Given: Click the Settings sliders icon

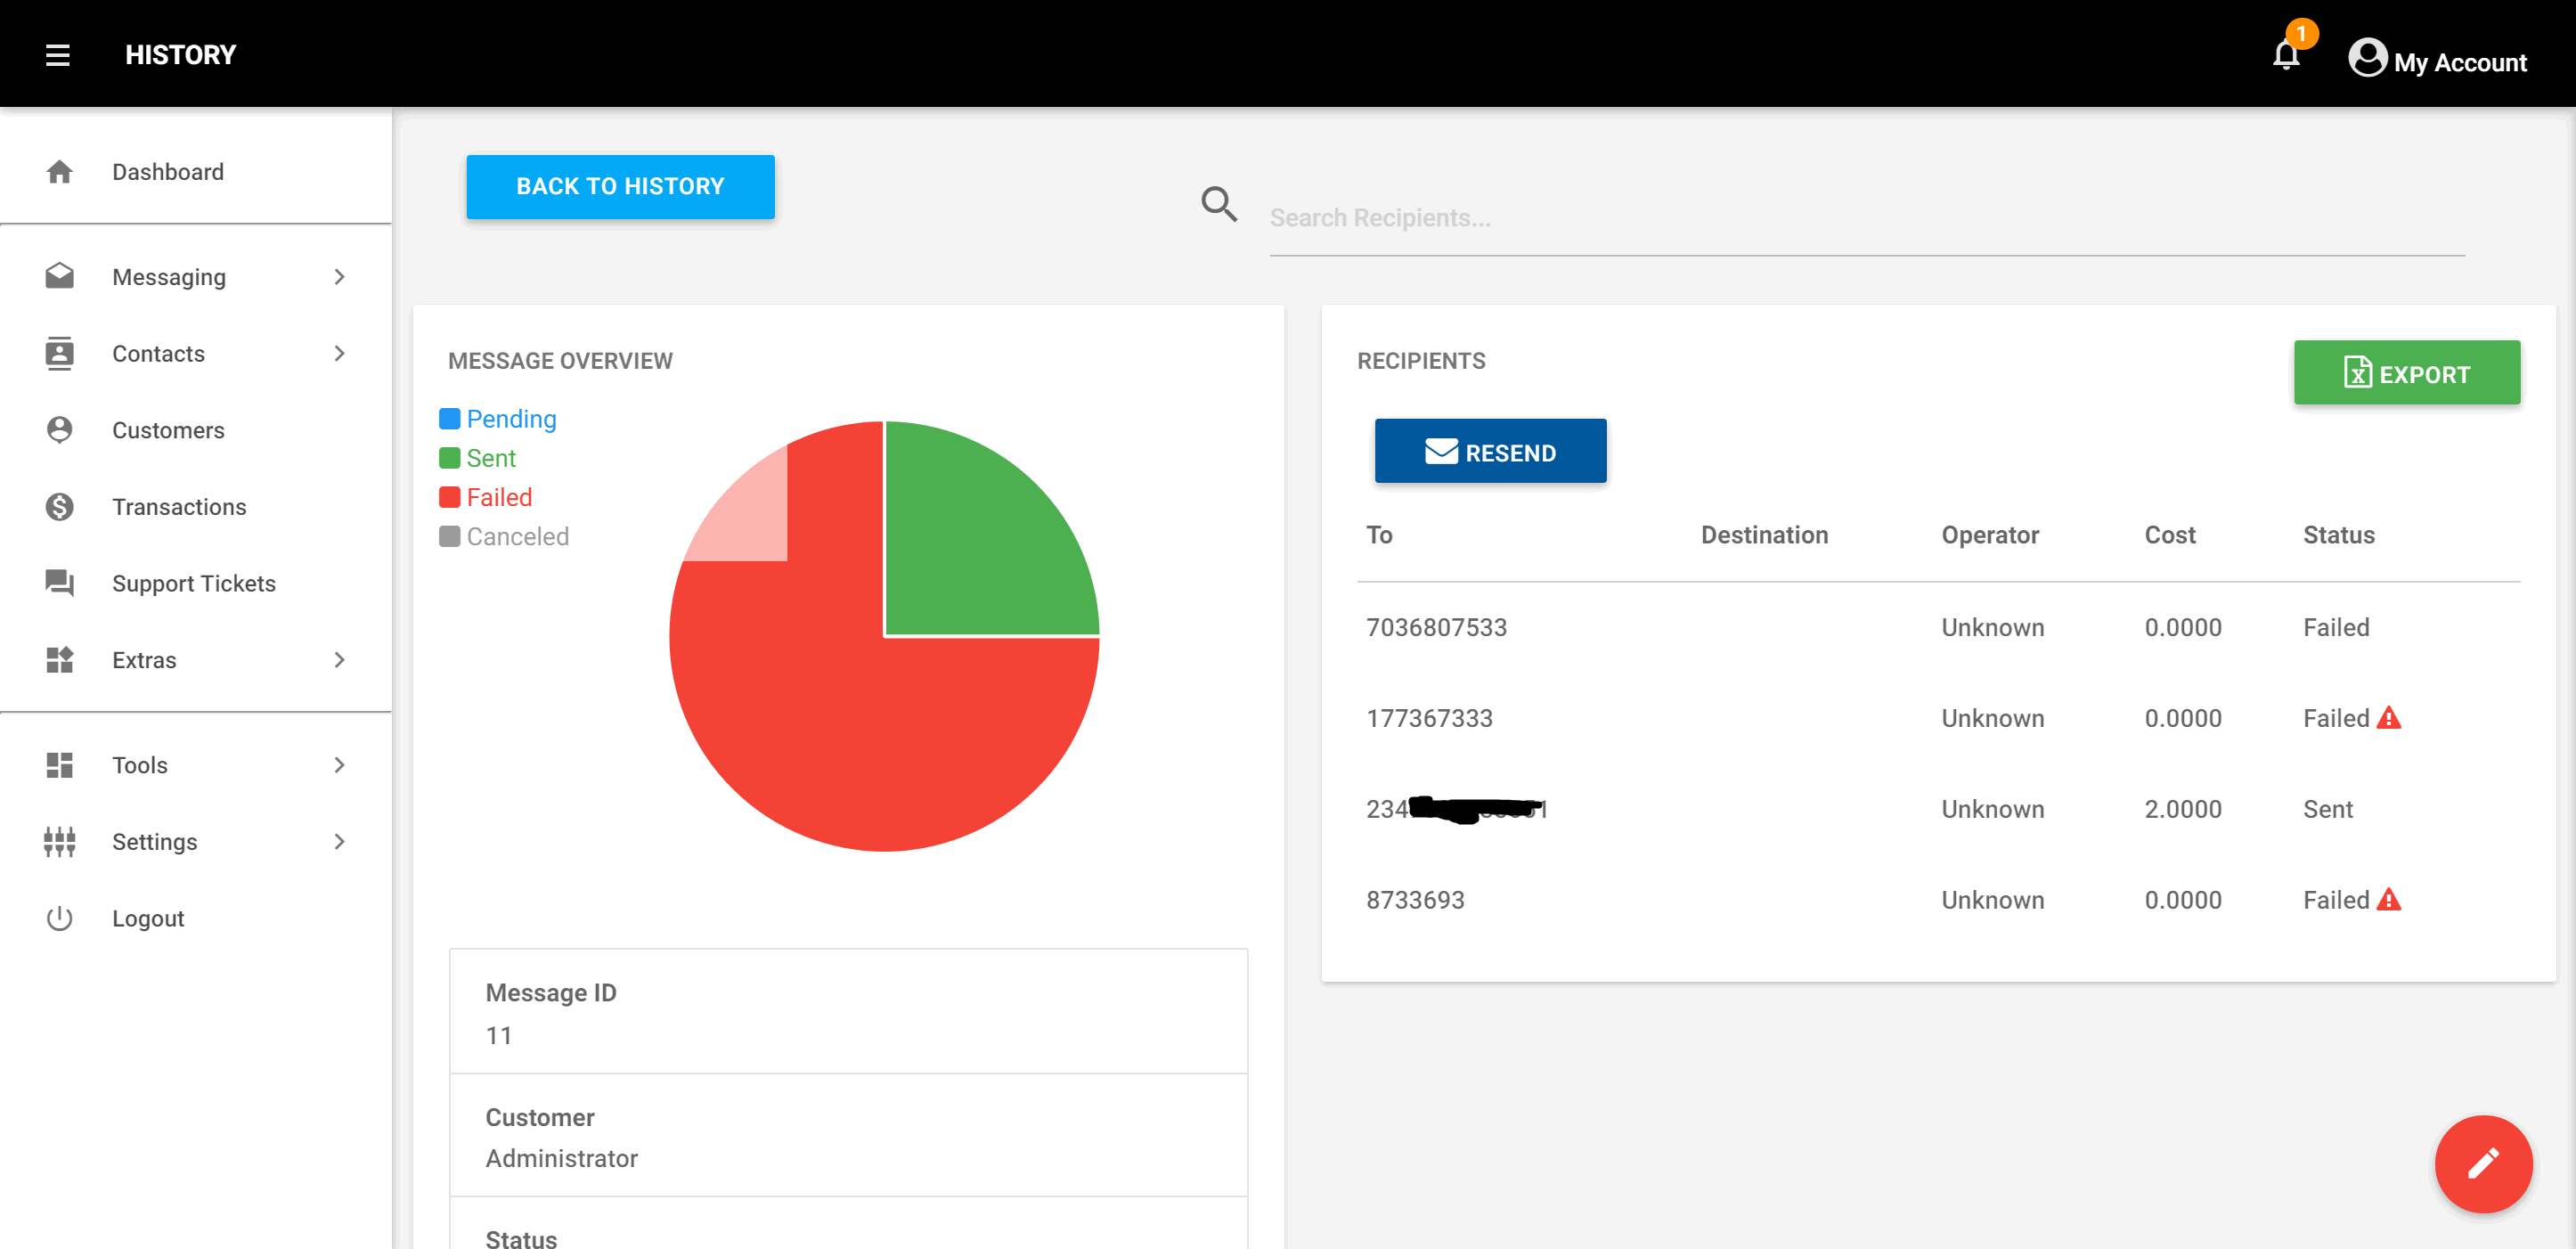Looking at the screenshot, I should (59, 842).
